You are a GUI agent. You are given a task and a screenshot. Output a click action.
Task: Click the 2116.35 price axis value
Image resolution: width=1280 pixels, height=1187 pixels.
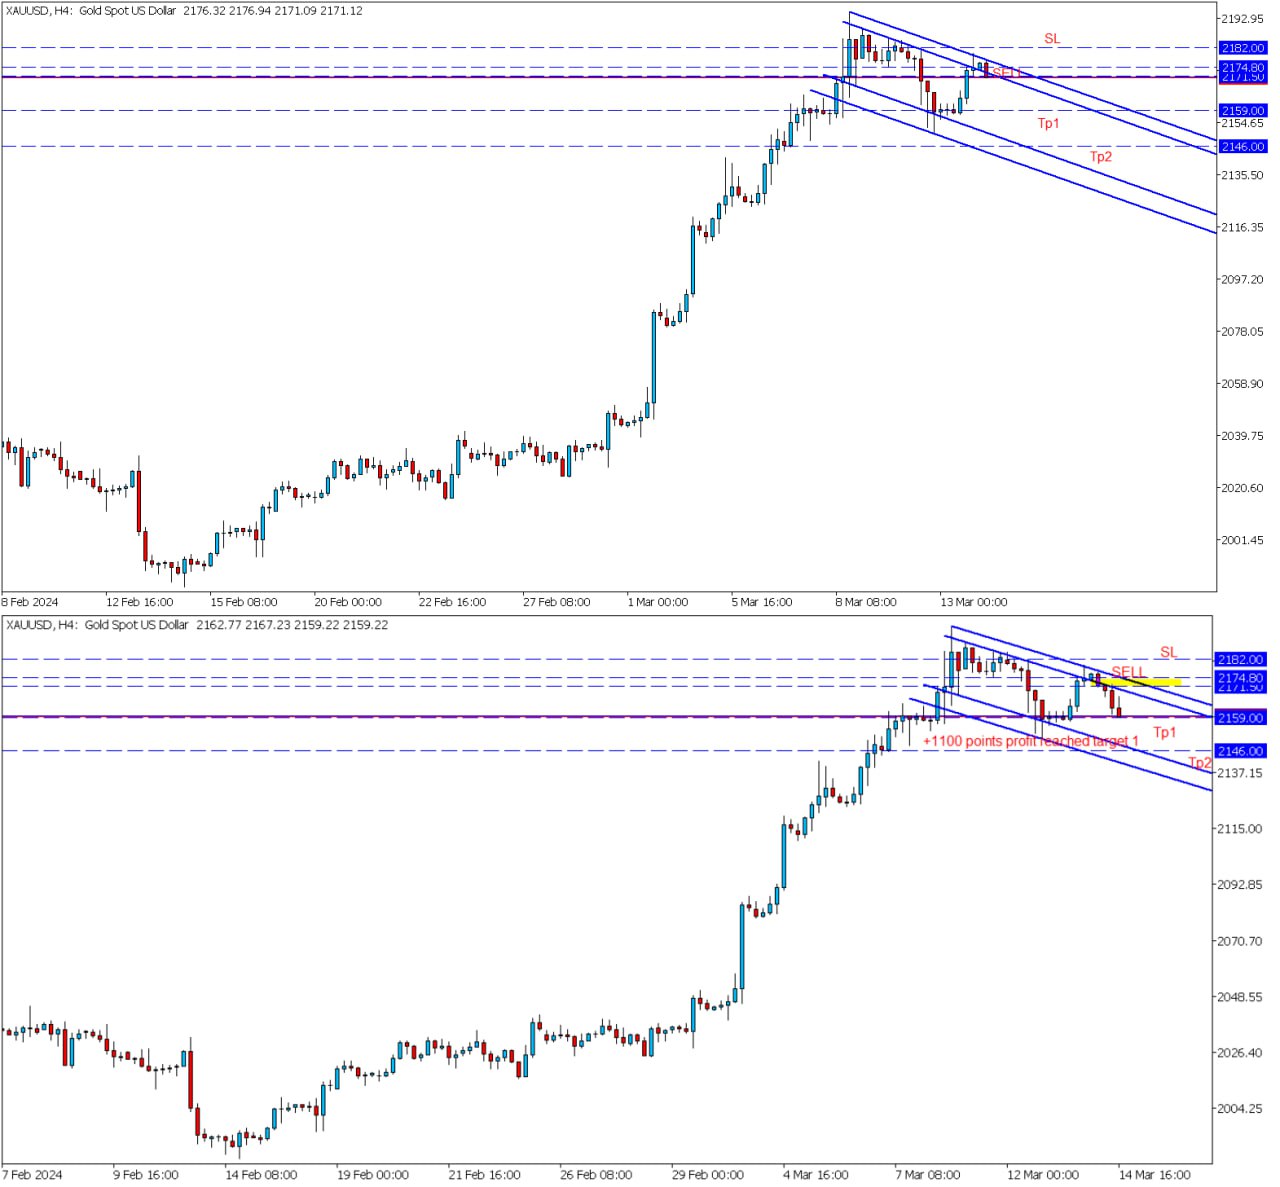[x=1242, y=227]
